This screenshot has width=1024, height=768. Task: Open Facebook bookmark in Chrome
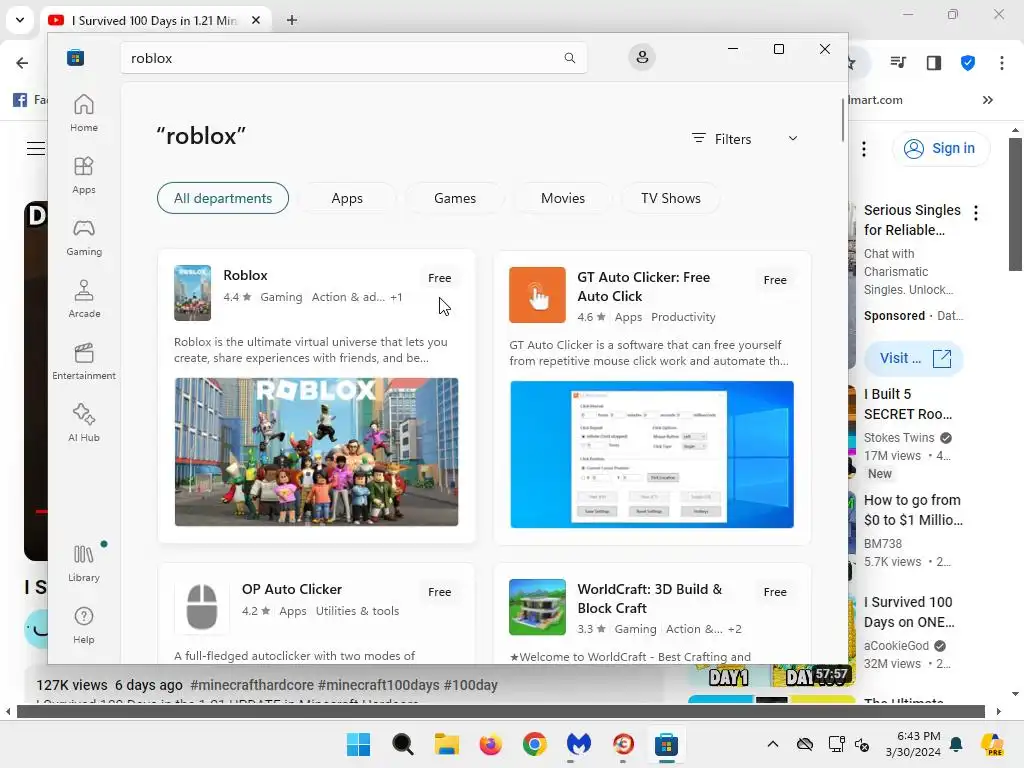coord(29,100)
